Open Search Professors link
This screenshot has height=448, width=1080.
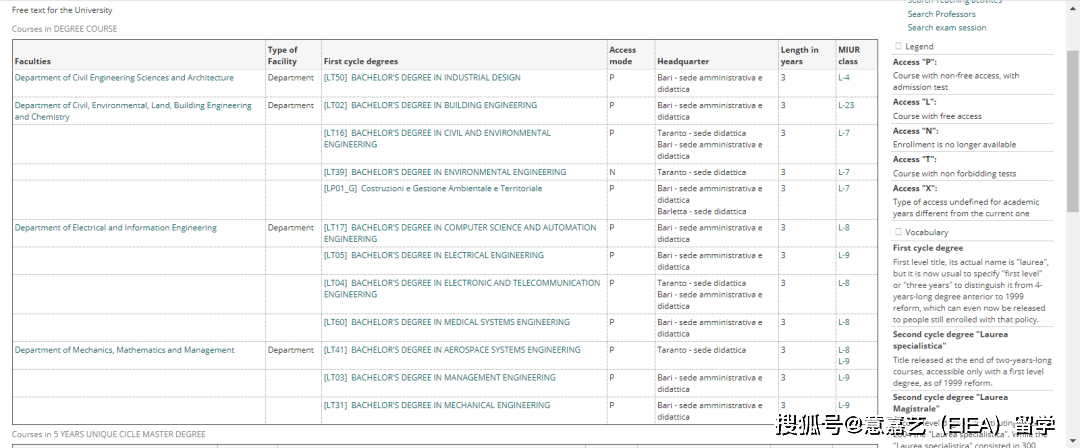[x=941, y=14]
